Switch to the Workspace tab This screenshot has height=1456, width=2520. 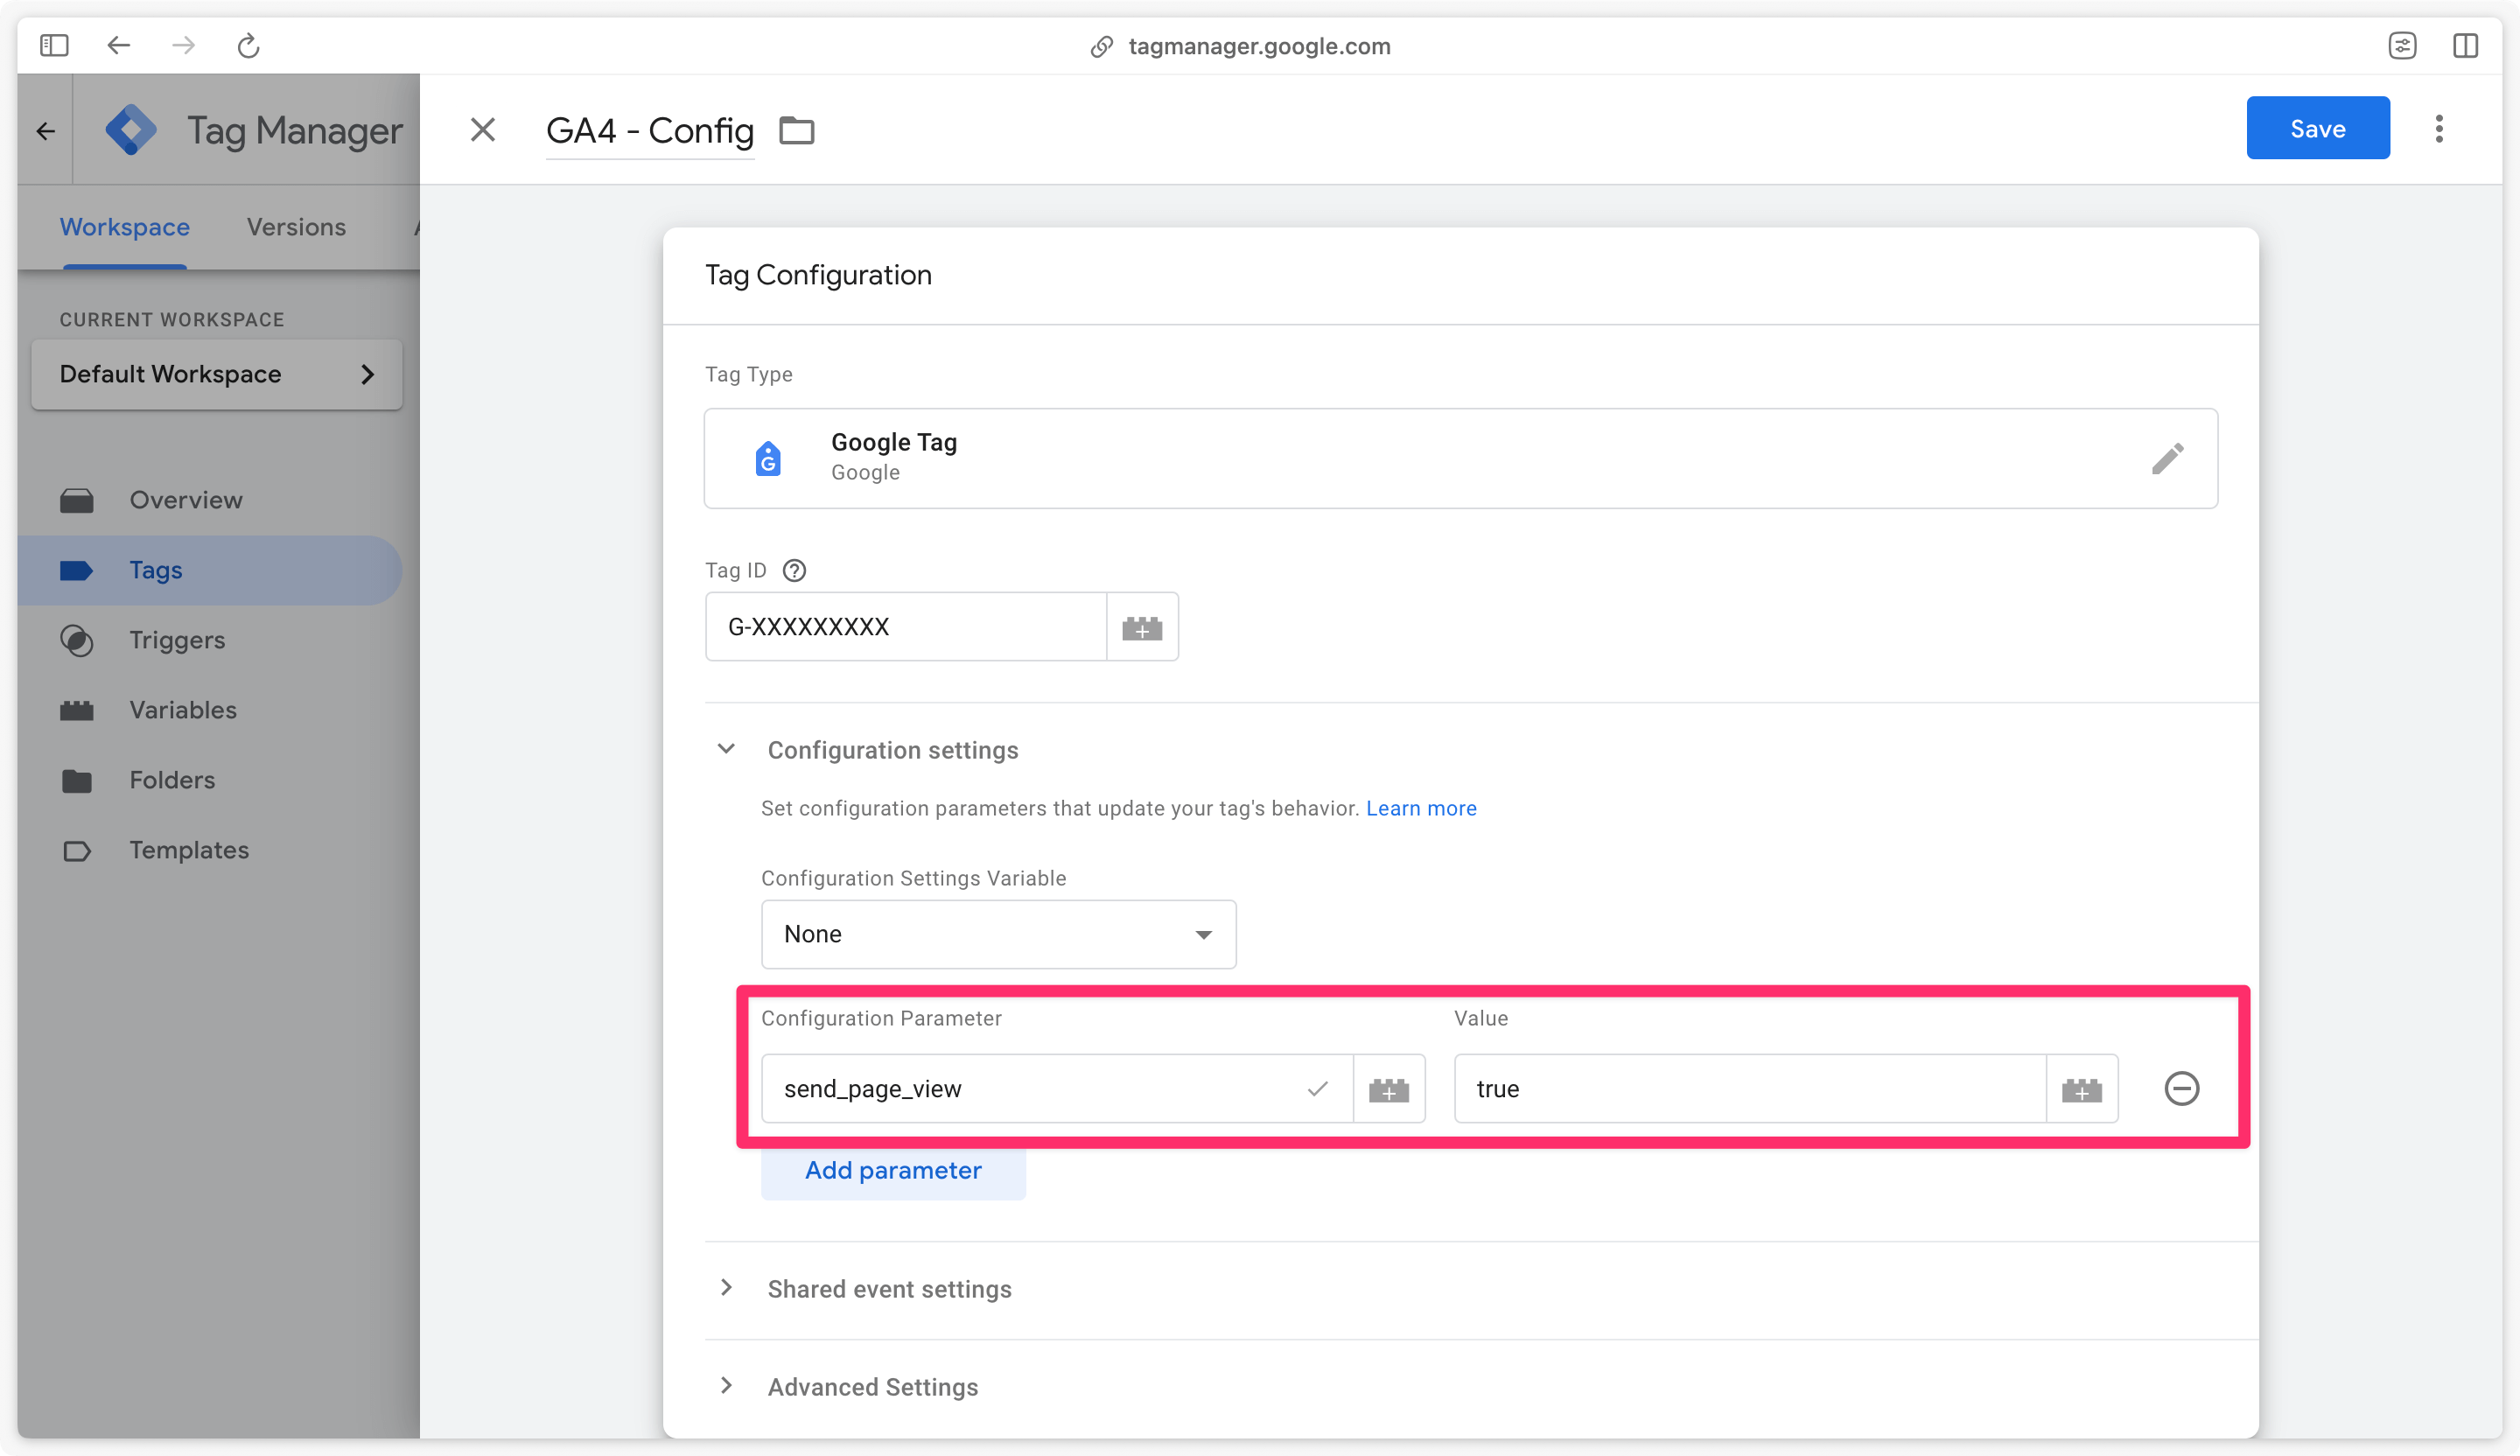(125, 226)
